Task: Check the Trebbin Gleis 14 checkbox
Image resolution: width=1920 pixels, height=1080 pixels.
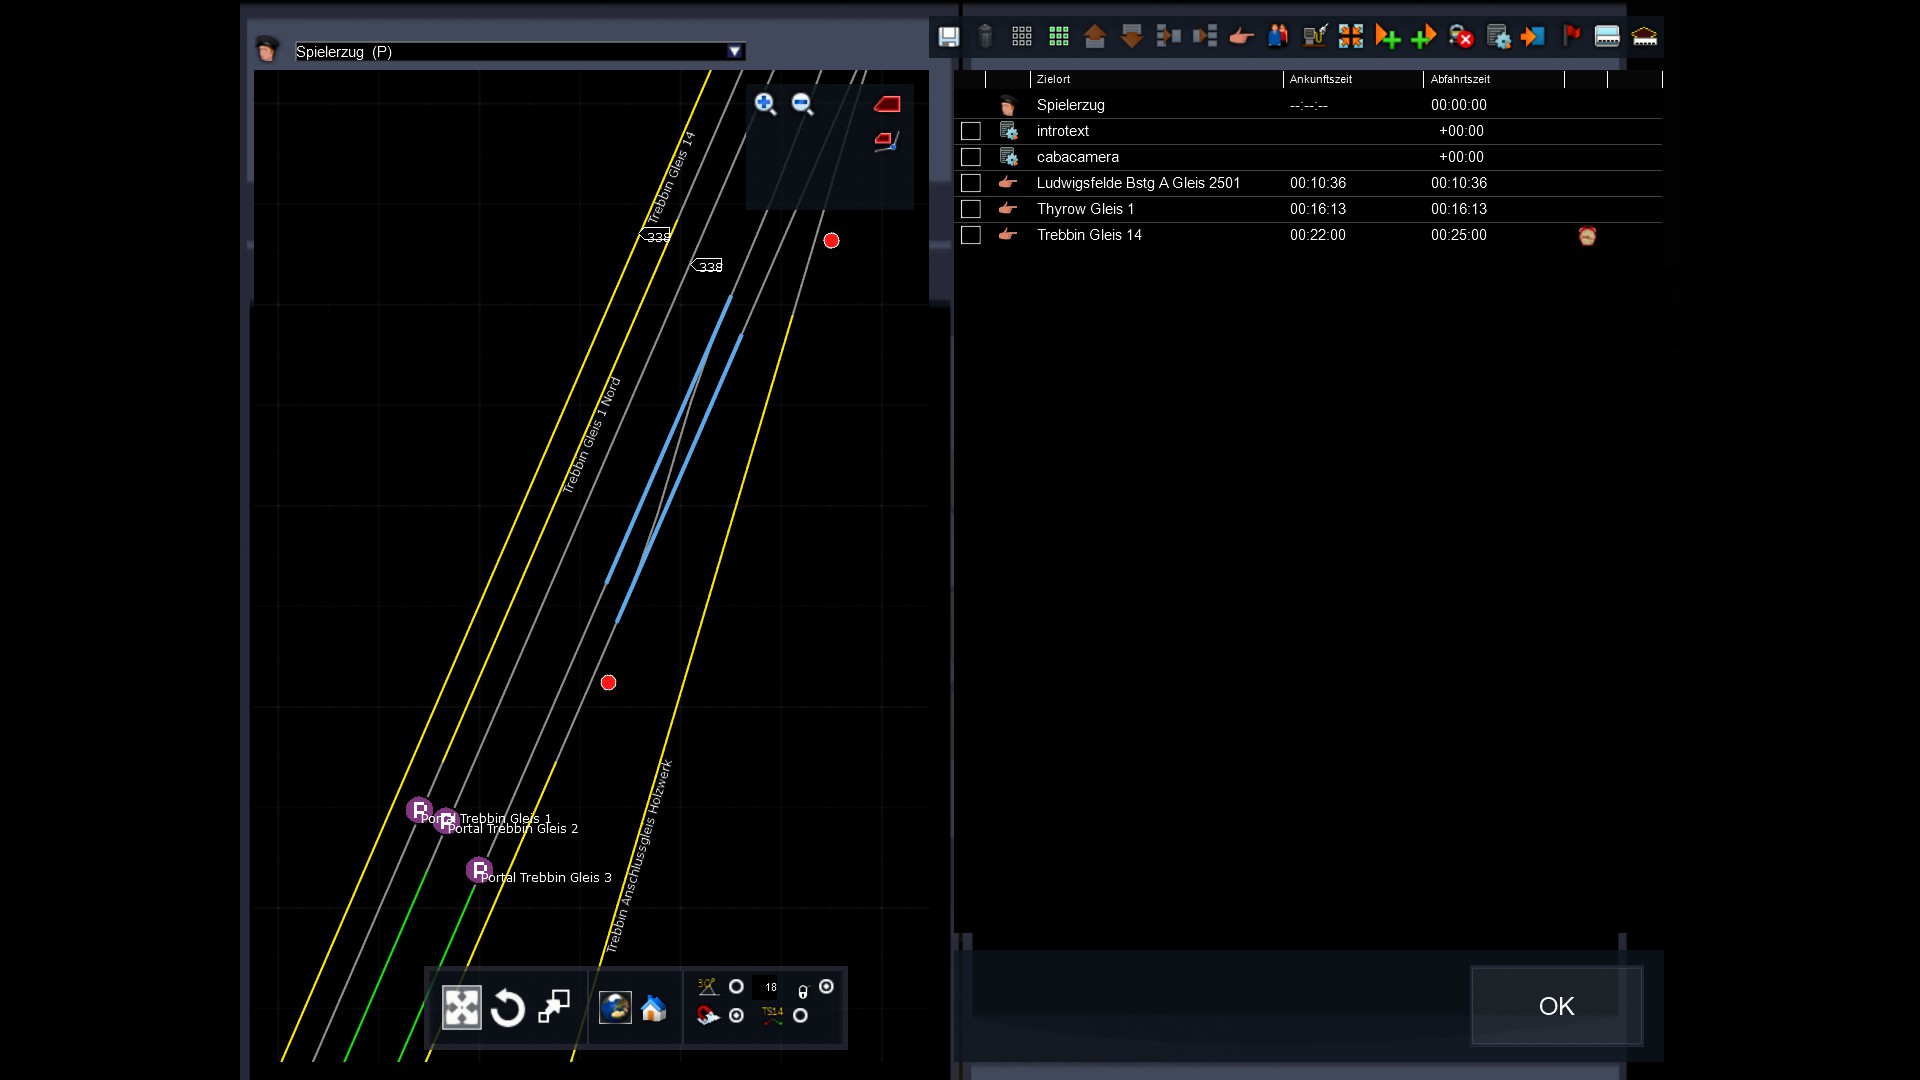Action: click(970, 235)
